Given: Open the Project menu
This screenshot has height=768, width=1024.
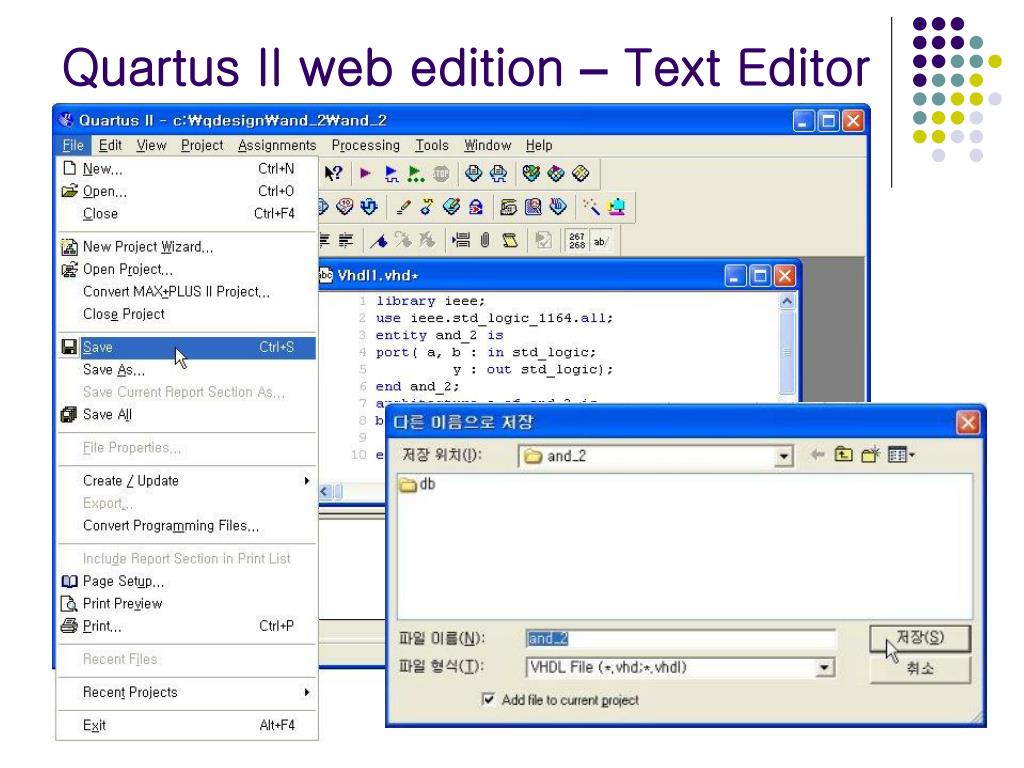Looking at the screenshot, I should 202,145.
